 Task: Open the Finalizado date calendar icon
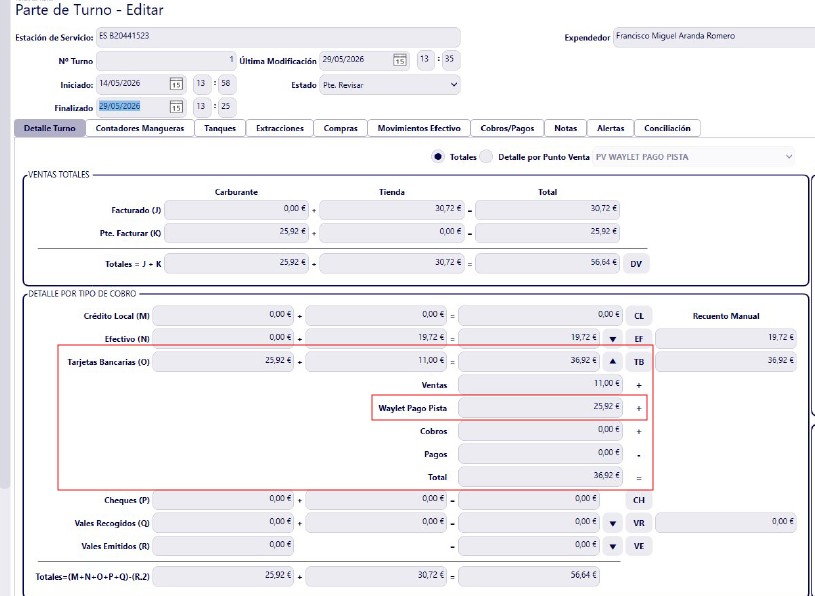(176, 107)
